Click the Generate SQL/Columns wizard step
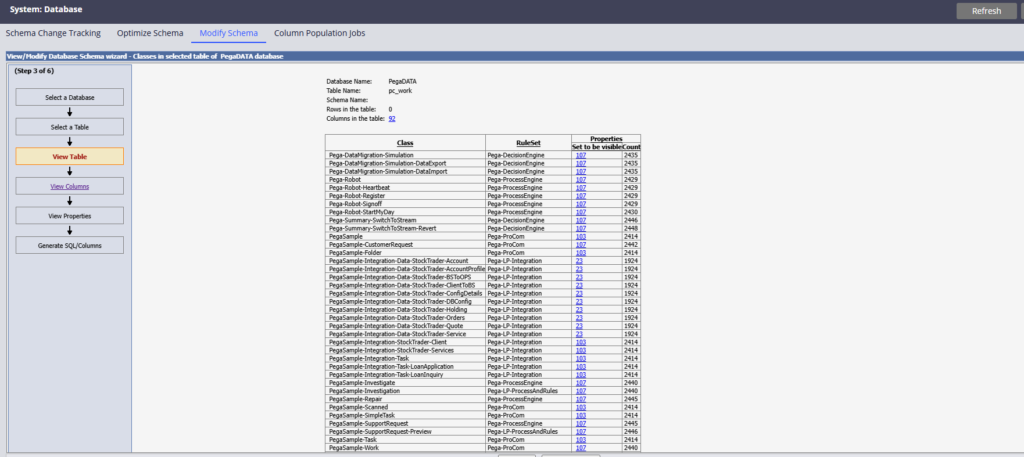Viewport: 1024px width, 457px height. click(x=70, y=245)
